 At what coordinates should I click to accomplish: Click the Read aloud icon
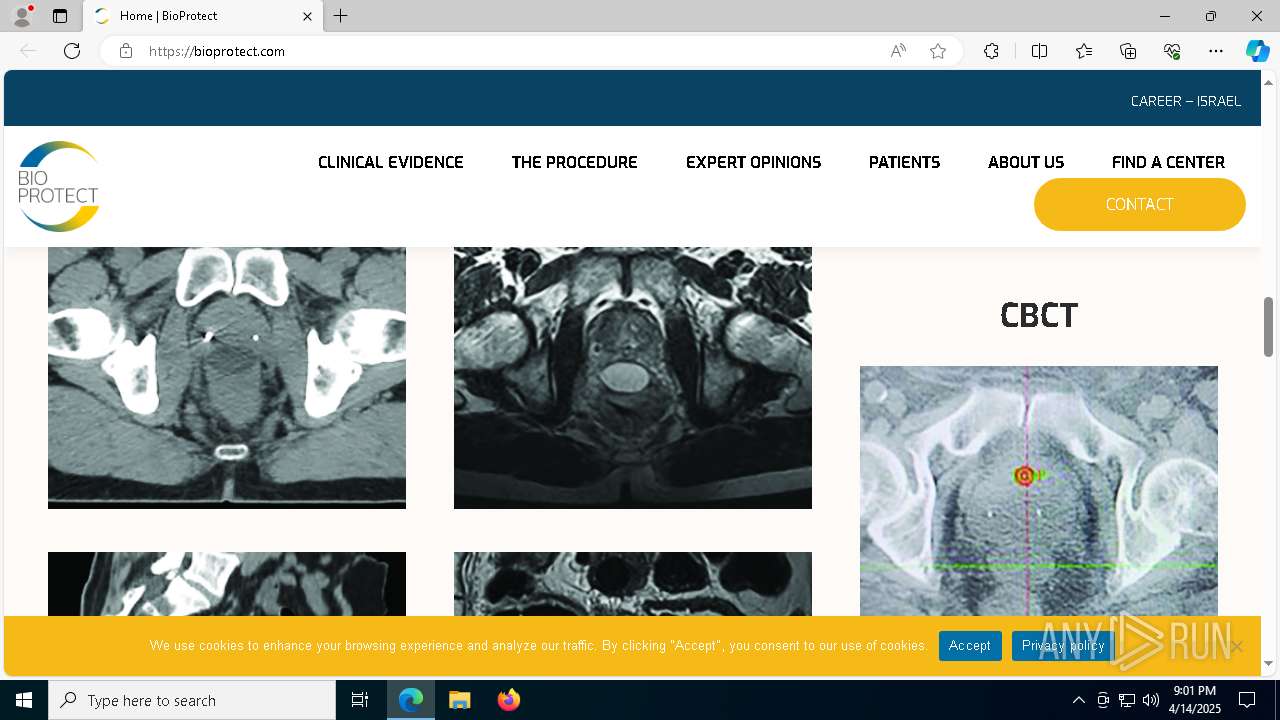(898, 51)
